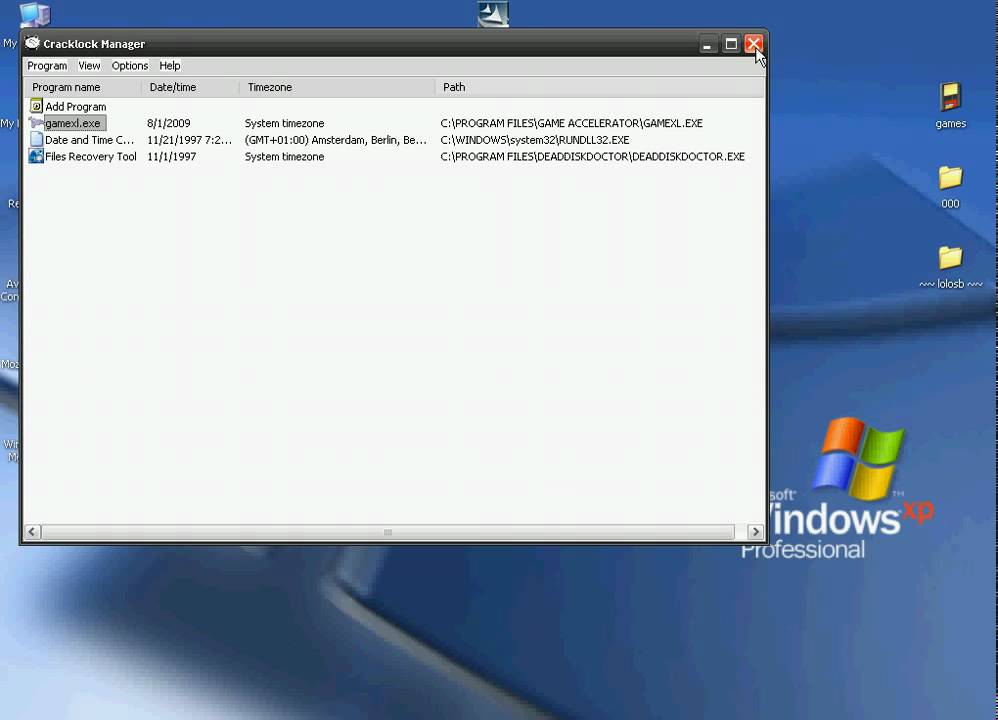
Task: Select the Add Program label
Action: (x=76, y=106)
